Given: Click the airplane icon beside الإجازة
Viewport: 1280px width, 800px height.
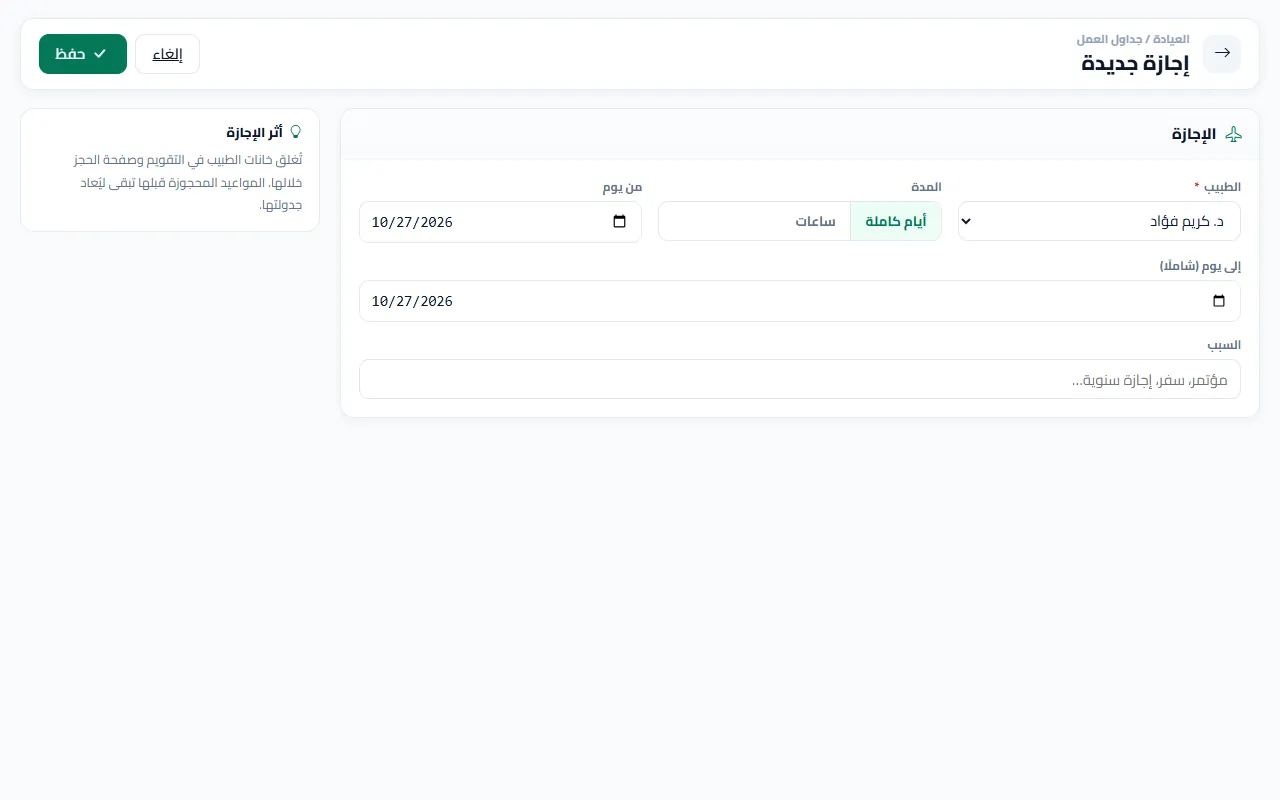Looking at the screenshot, I should point(1233,134).
